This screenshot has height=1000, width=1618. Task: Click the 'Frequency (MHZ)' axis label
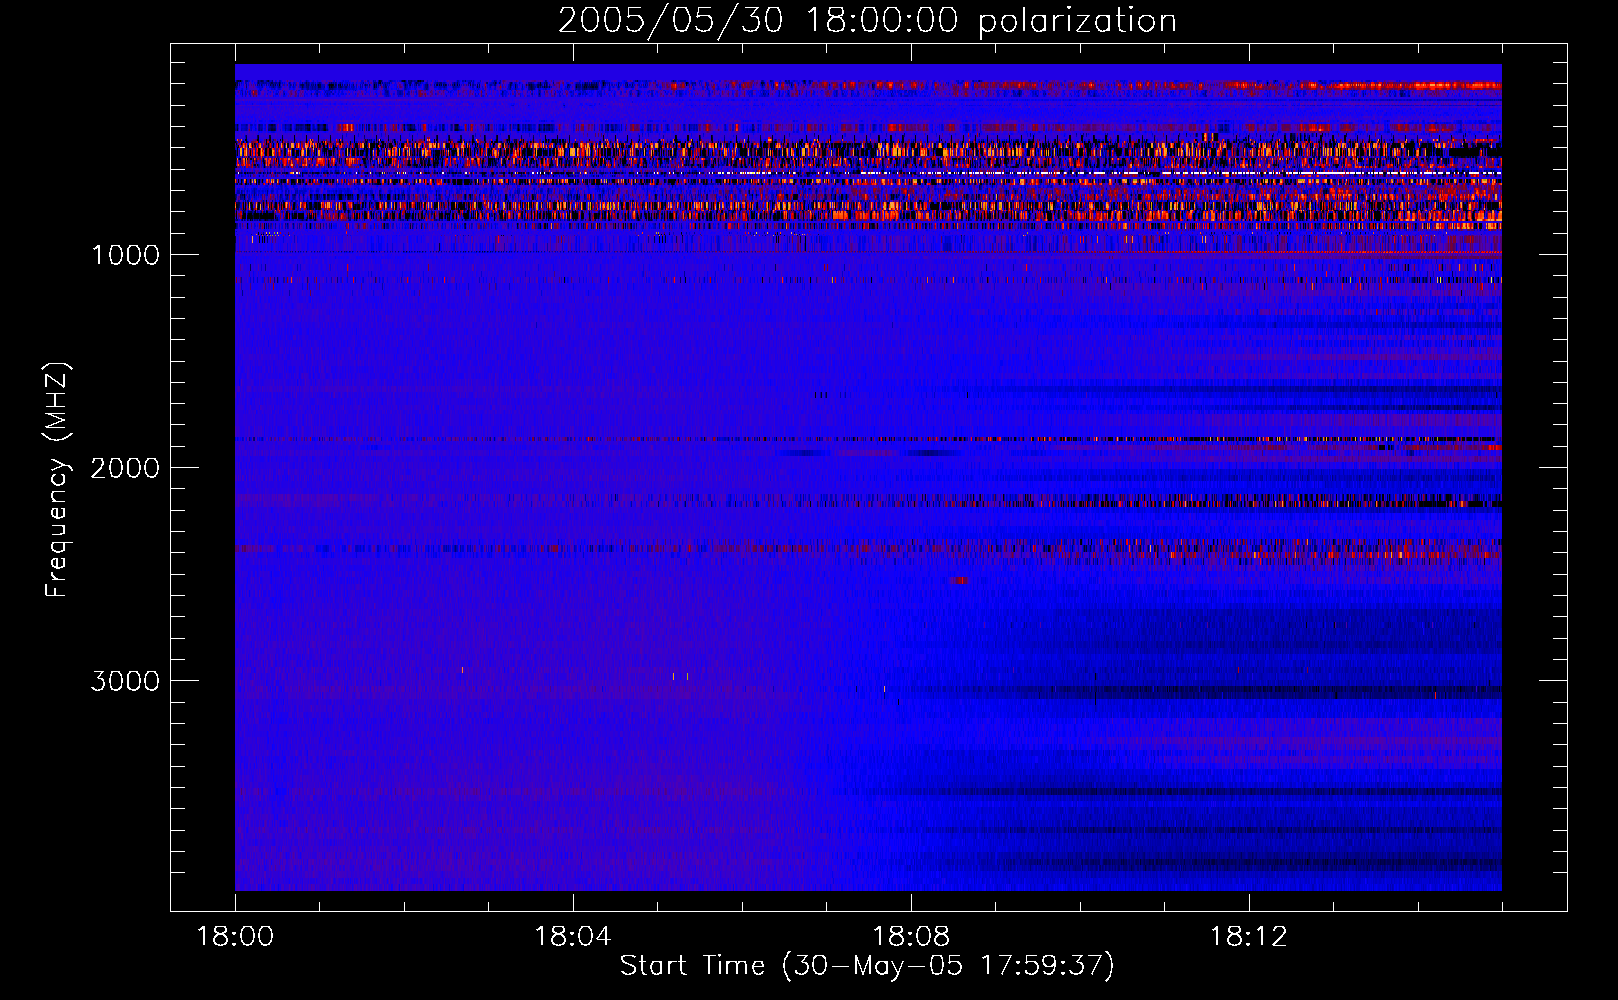(57, 480)
